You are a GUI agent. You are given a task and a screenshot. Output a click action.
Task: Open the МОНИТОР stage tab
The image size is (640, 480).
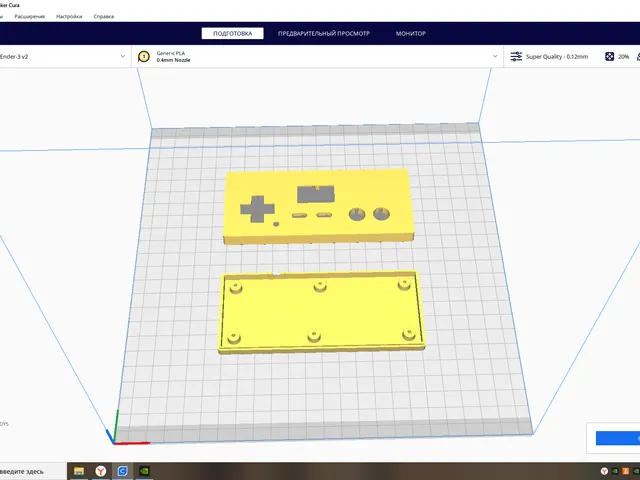click(x=411, y=33)
